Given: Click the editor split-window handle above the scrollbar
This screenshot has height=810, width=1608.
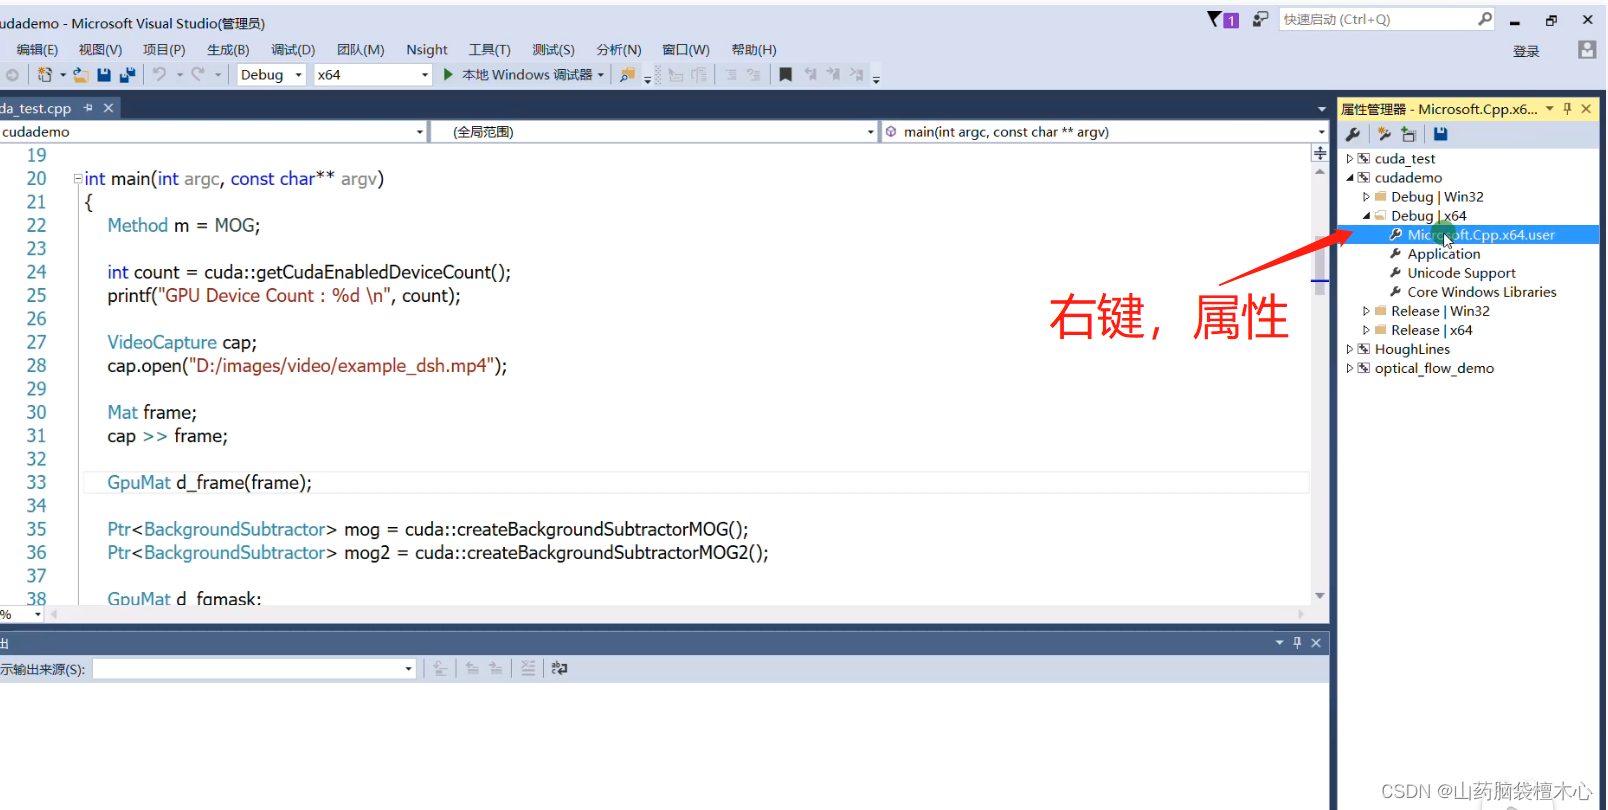Looking at the screenshot, I should coord(1320,153).
